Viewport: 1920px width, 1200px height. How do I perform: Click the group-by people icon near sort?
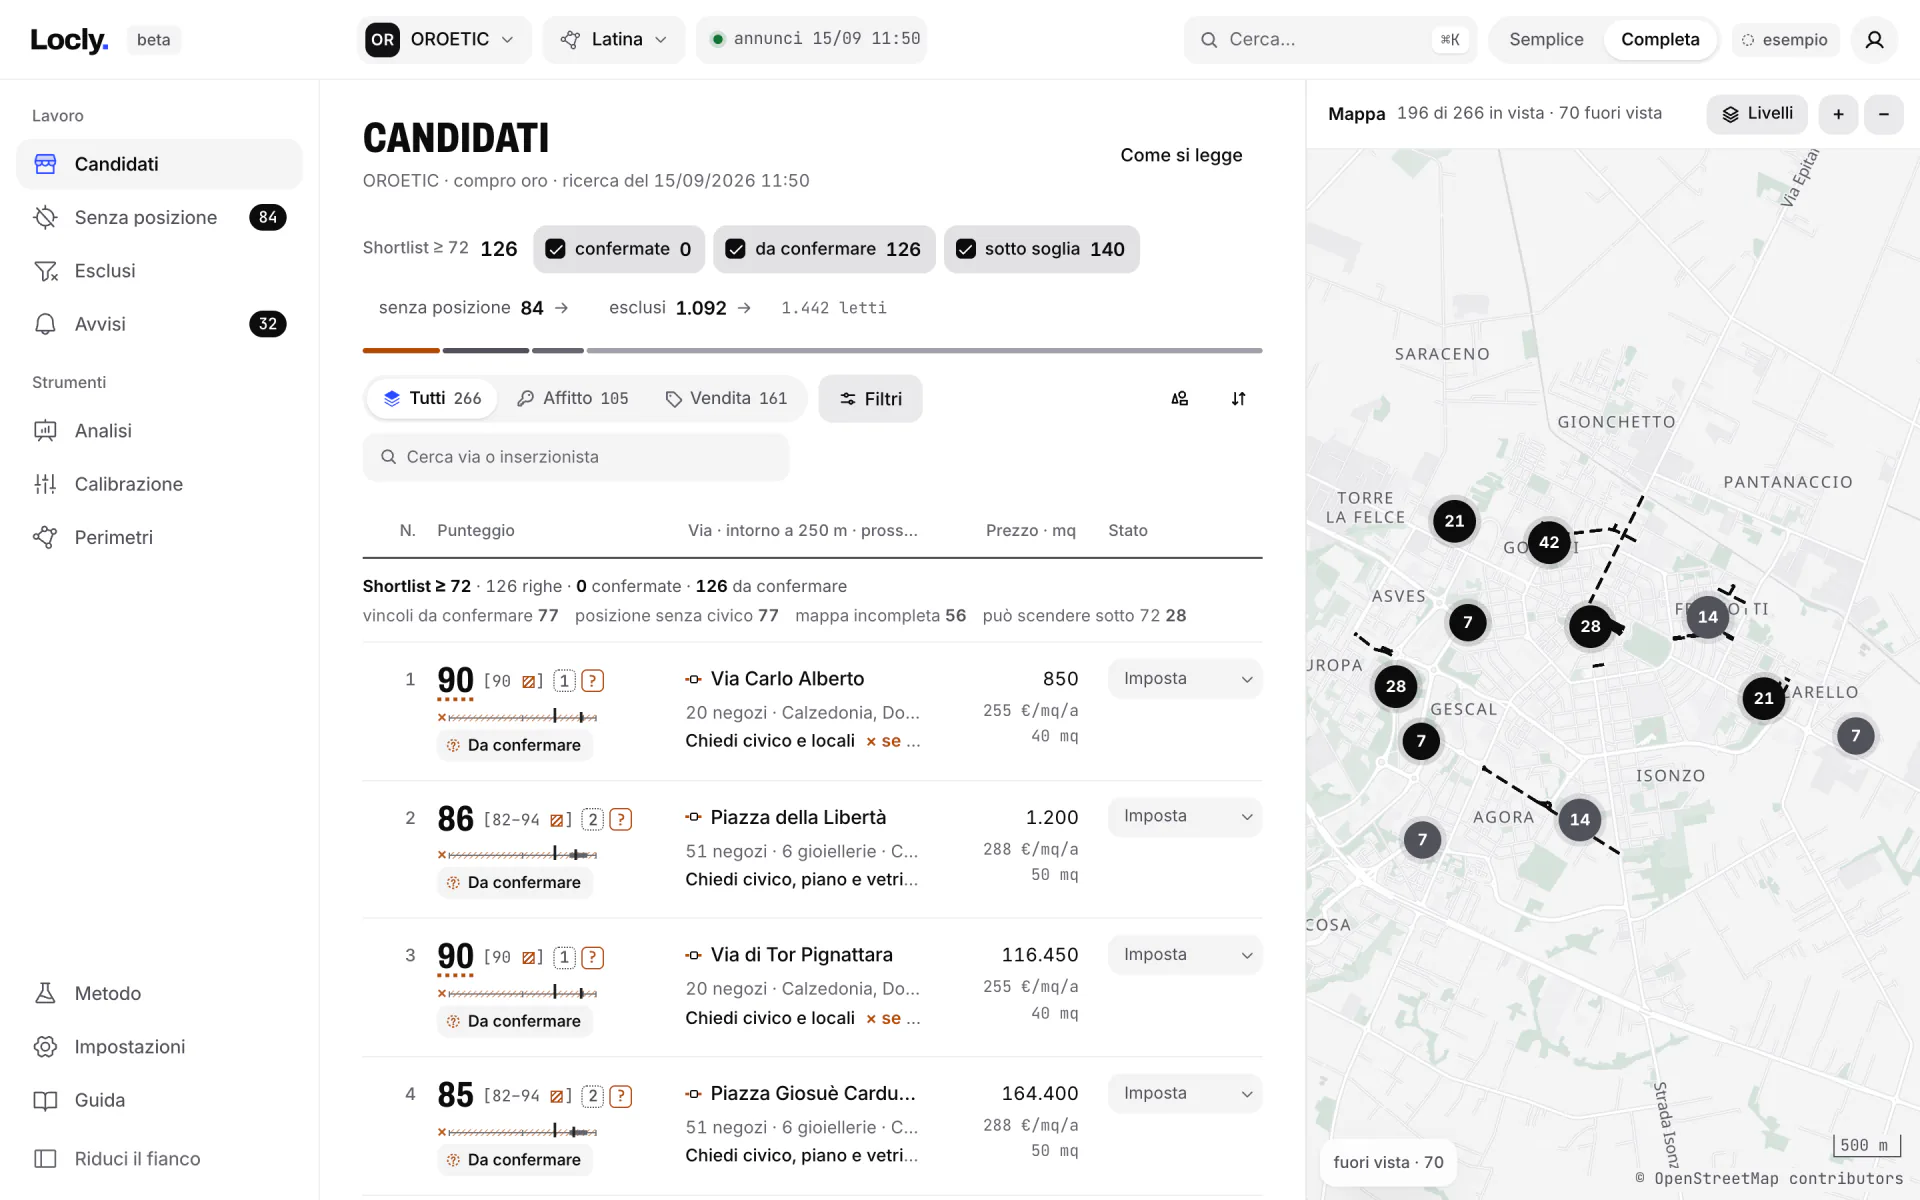[x=1180, y=399]
